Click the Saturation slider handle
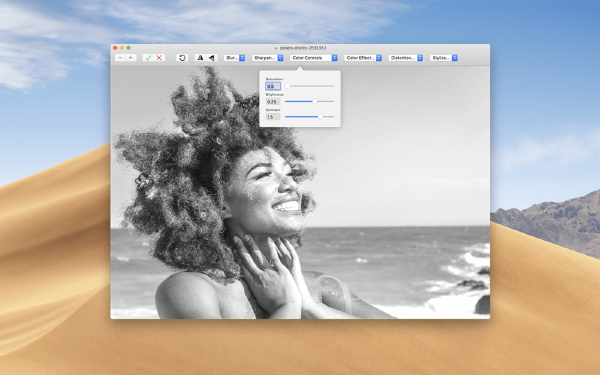This screenshot has height=375, width=600. point(287,86)
